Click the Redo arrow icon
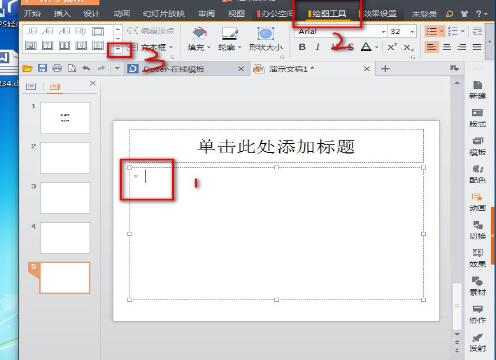496x360 pixels. tap(101, 68)
